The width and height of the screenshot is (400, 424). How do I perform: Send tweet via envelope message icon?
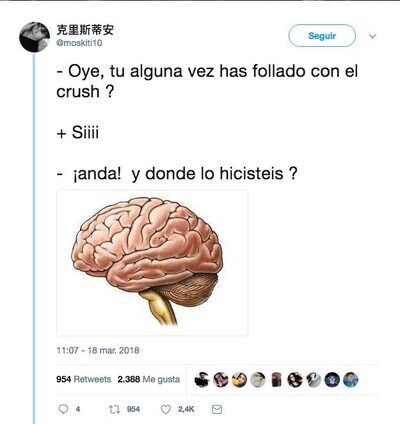click(217, 409)
